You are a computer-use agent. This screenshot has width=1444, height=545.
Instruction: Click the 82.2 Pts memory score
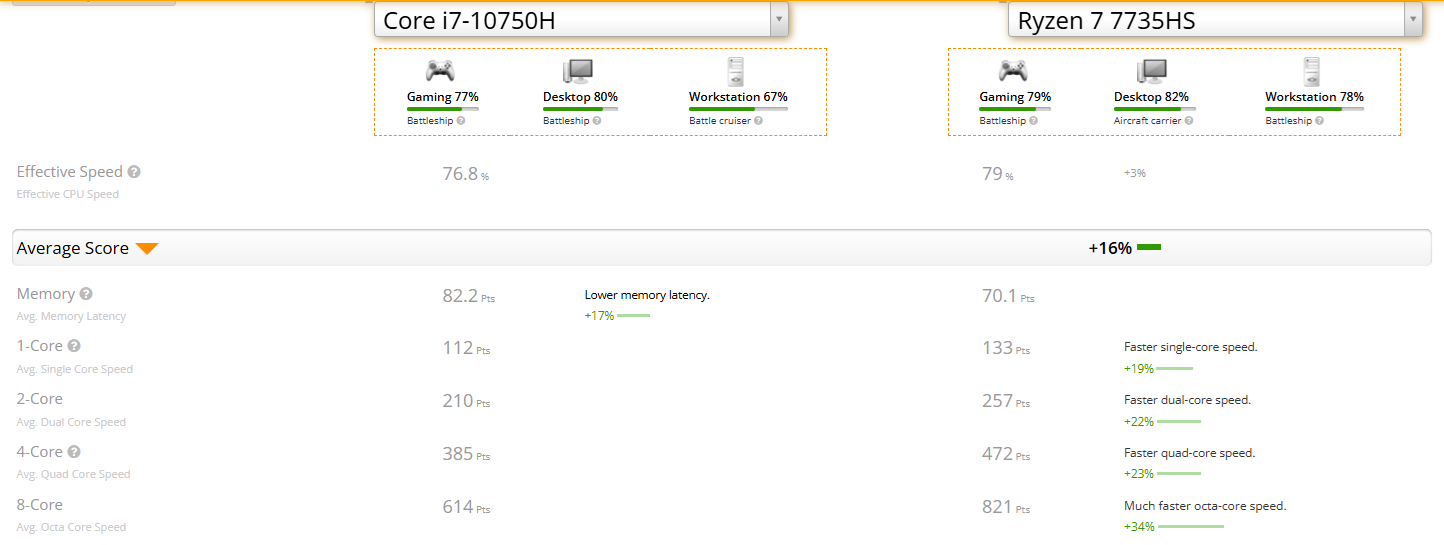coord(469,296)
